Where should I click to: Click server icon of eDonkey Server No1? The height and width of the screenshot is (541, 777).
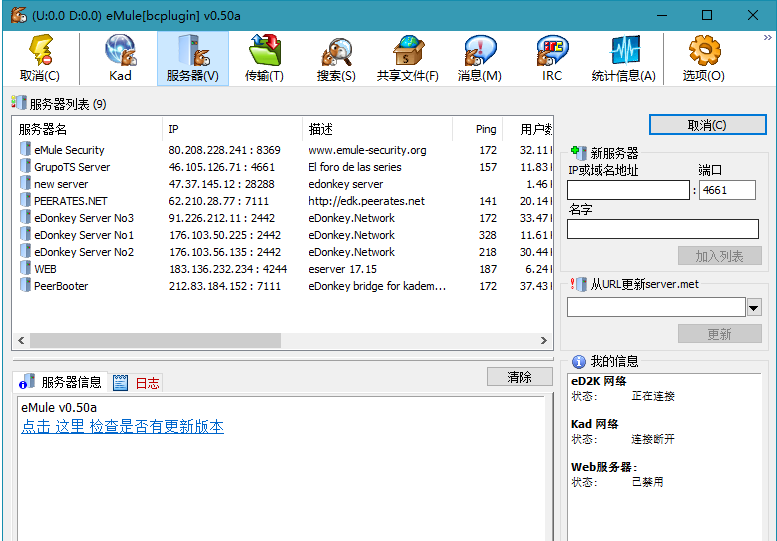[25, 234]
